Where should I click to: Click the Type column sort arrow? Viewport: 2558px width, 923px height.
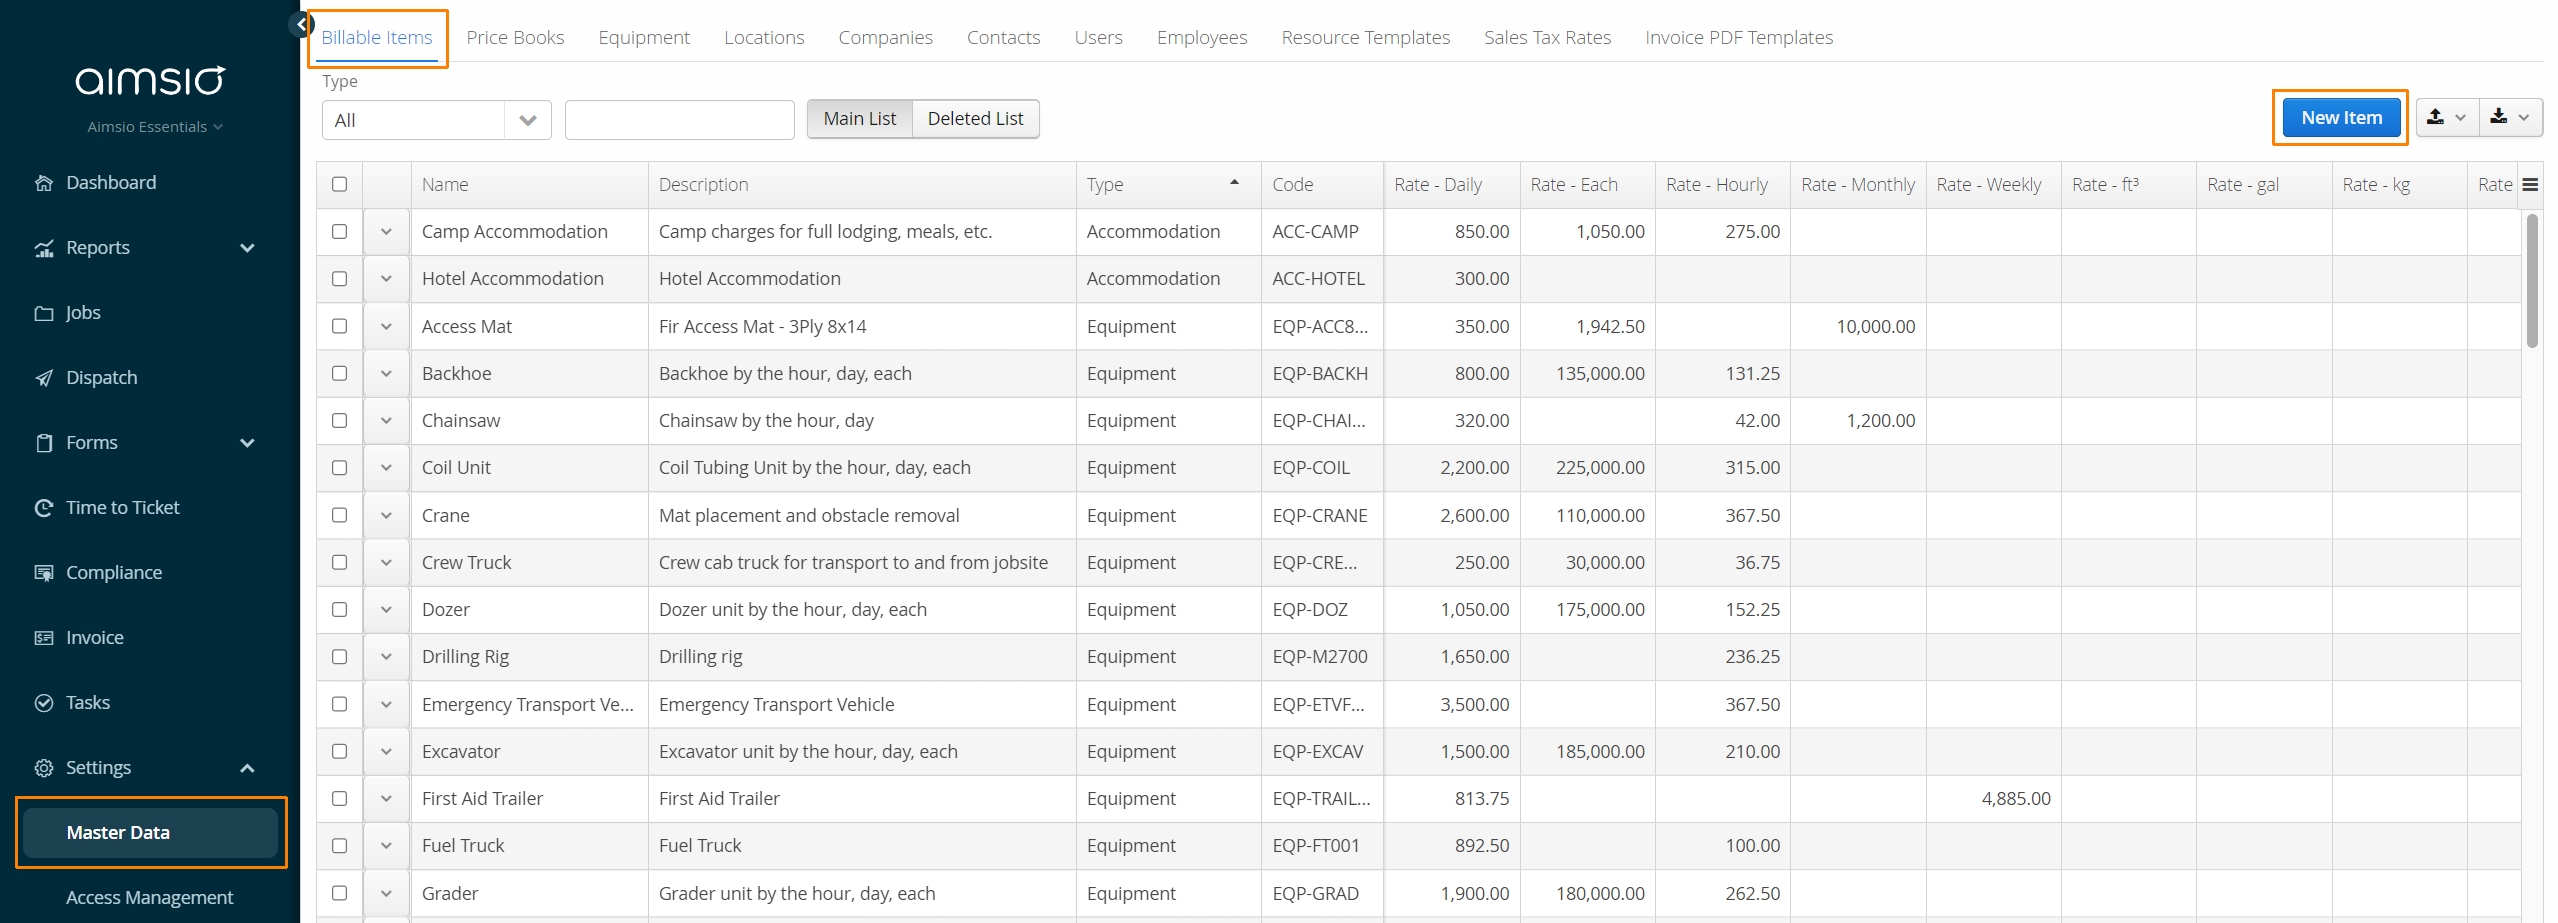tap(1235, 183)
